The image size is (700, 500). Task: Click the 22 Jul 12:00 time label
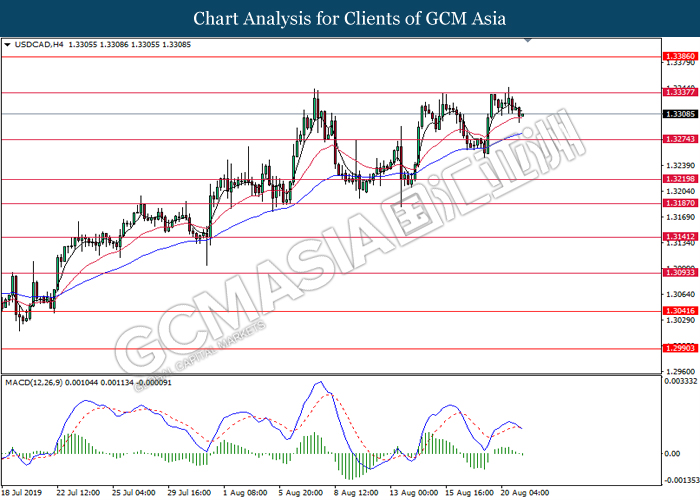78,493
